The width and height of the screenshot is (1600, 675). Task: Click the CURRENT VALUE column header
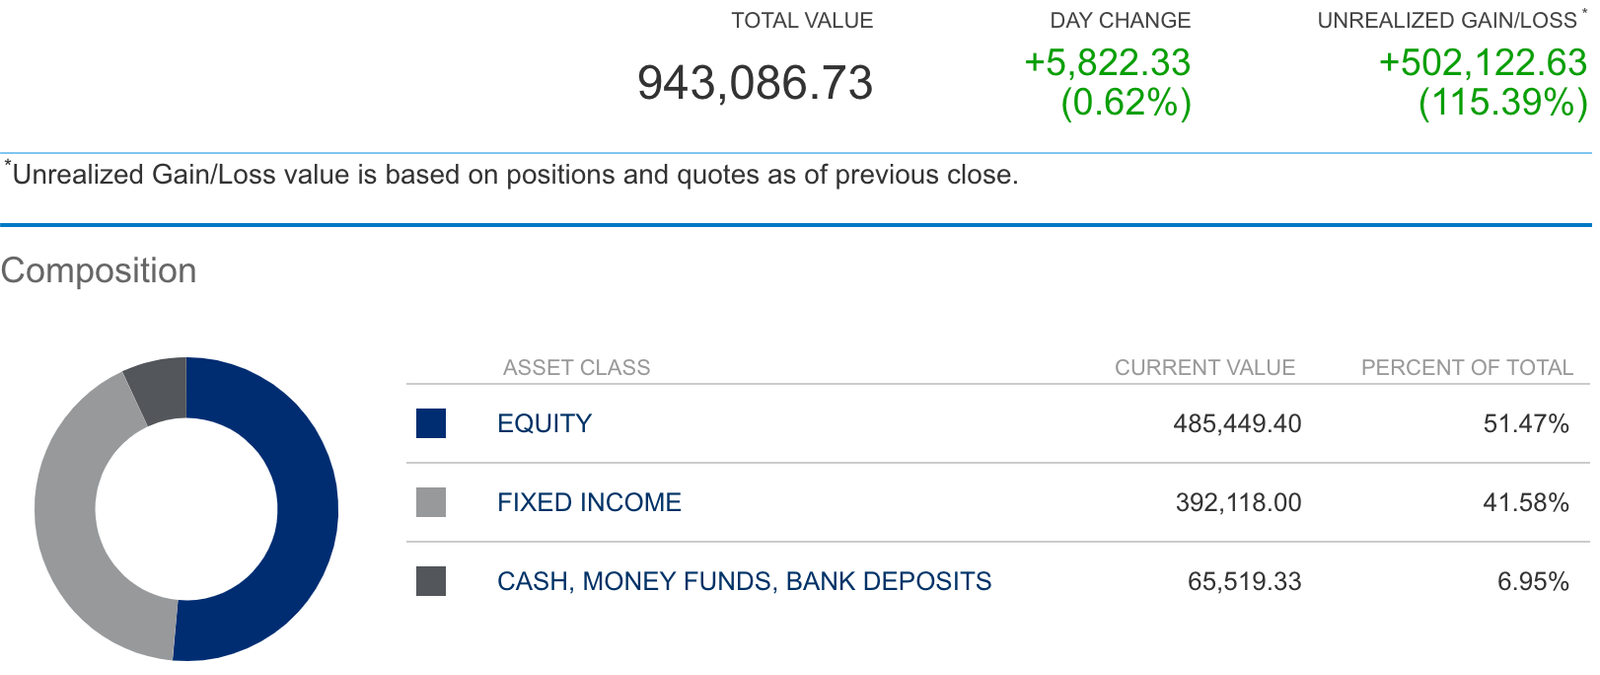click(x=1204, y=367)
